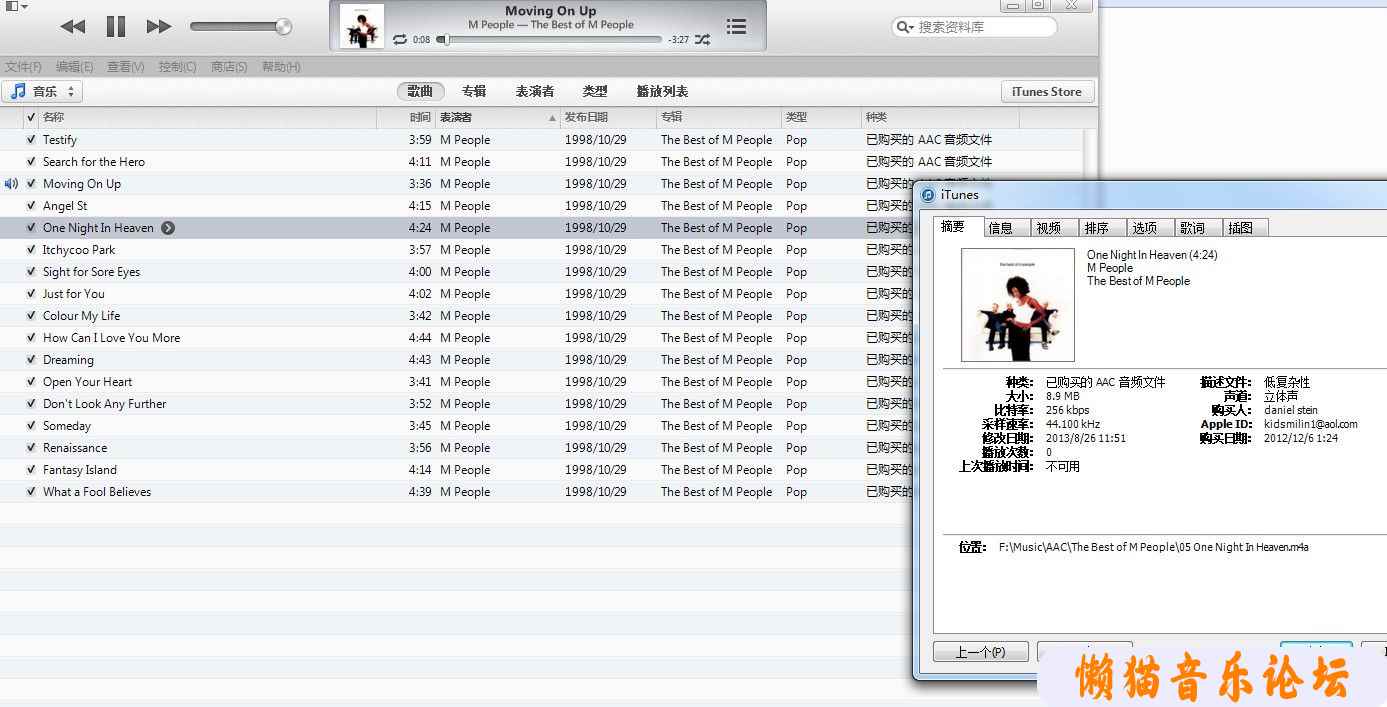The height and width of the screenshot is (707, 1387).
Task: Click the now-playing album art thumbnail
Action: (x=362, y=26)
